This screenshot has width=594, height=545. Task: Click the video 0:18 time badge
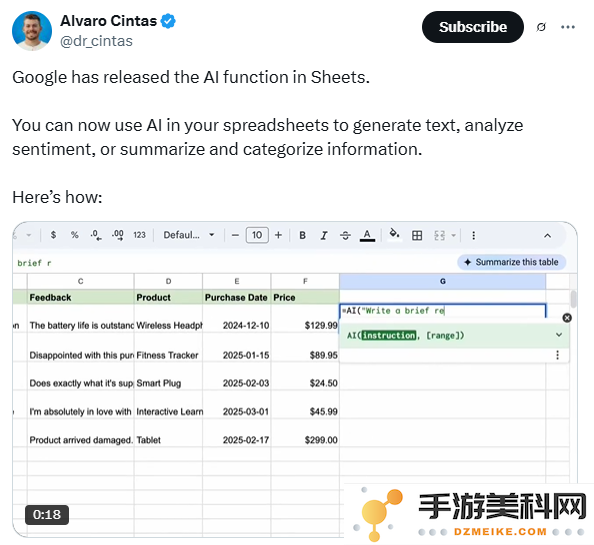[x=47, y=514]
